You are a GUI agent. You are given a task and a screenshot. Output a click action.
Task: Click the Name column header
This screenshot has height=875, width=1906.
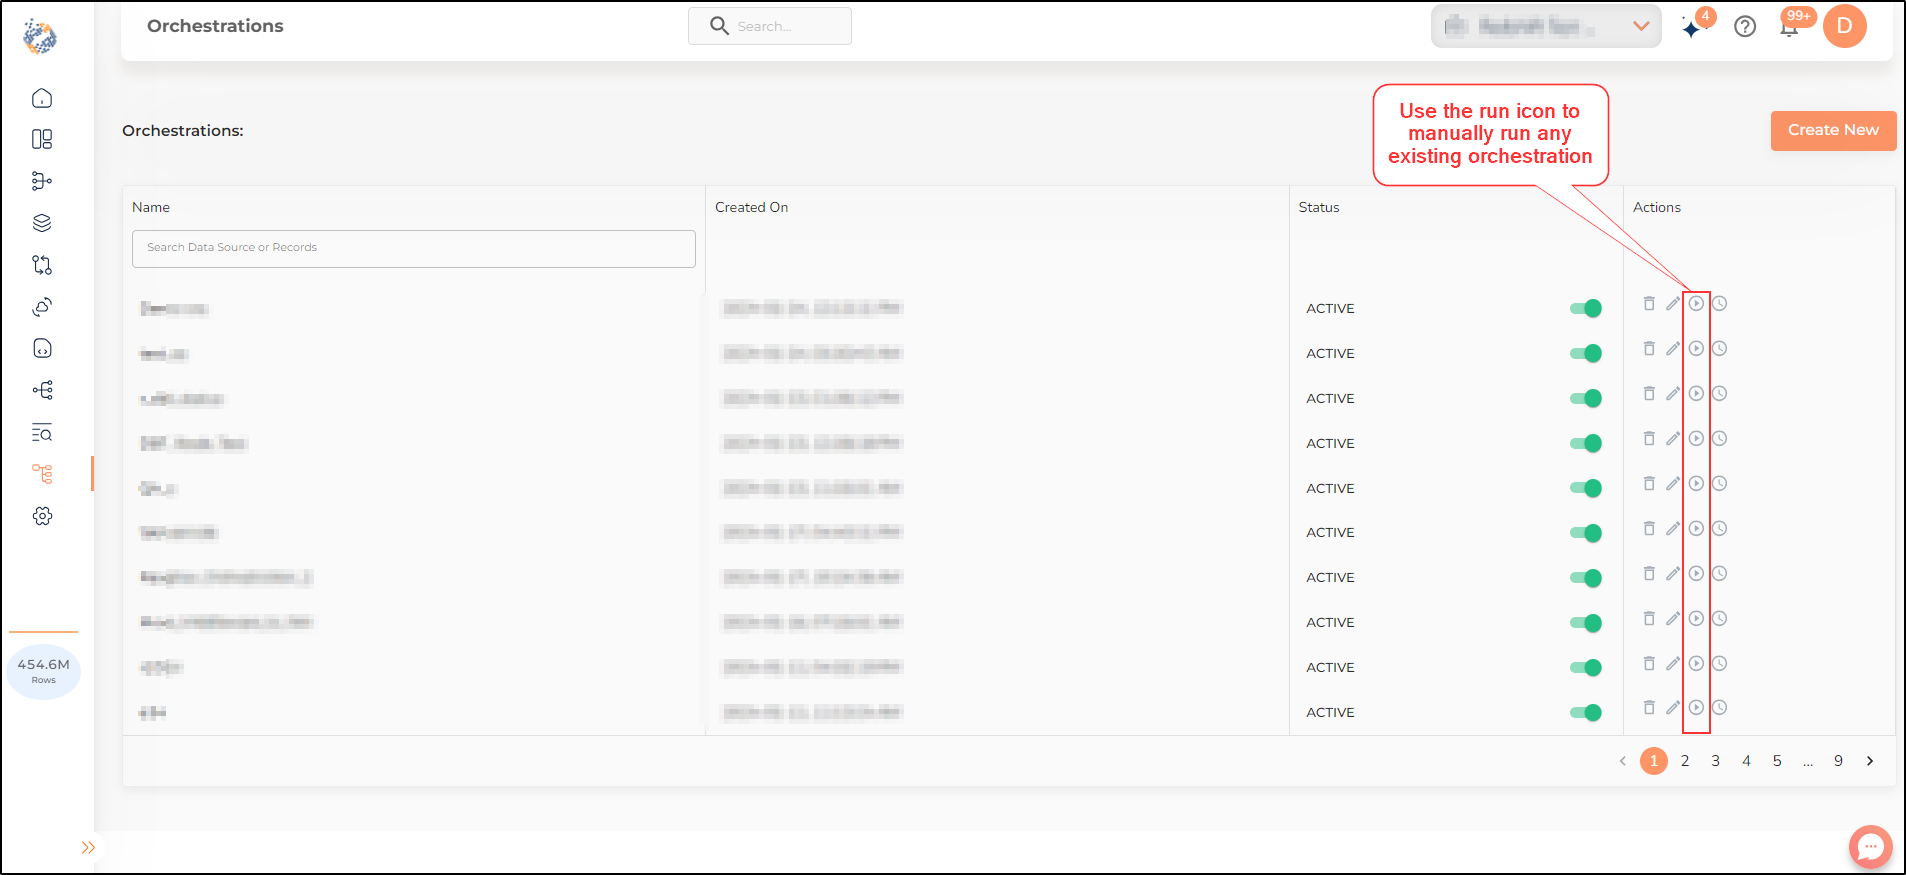point(151,207)
